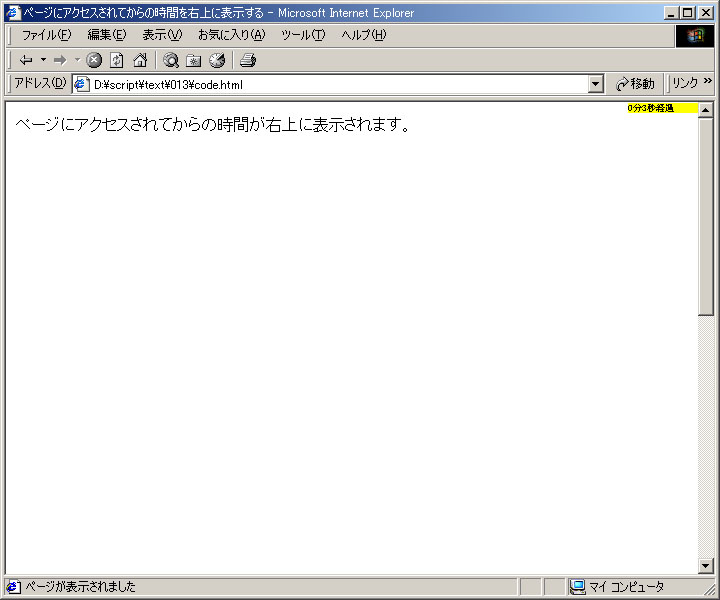Click the address bar URL field
Image resolution: width=720 pixels, height=600 pixels.
pyautogui.click(x=339, y=84)
